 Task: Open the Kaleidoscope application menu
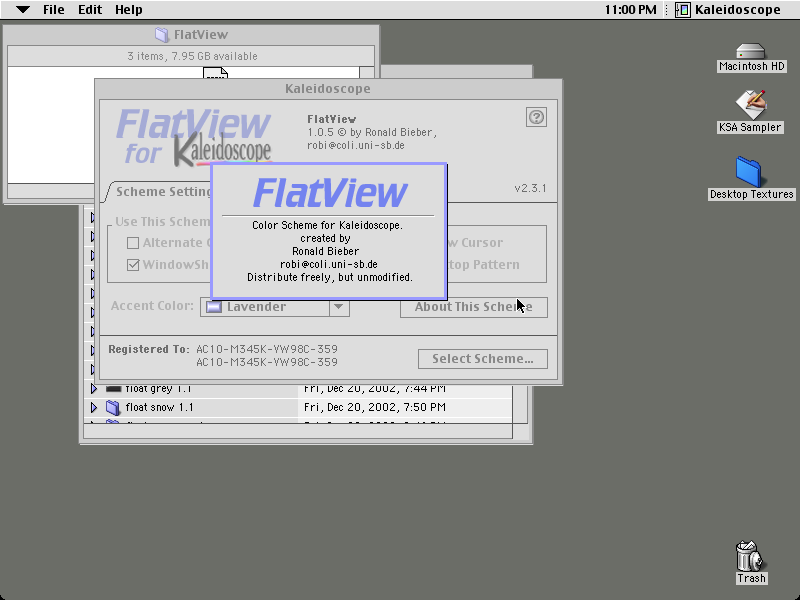coord(728,10)
